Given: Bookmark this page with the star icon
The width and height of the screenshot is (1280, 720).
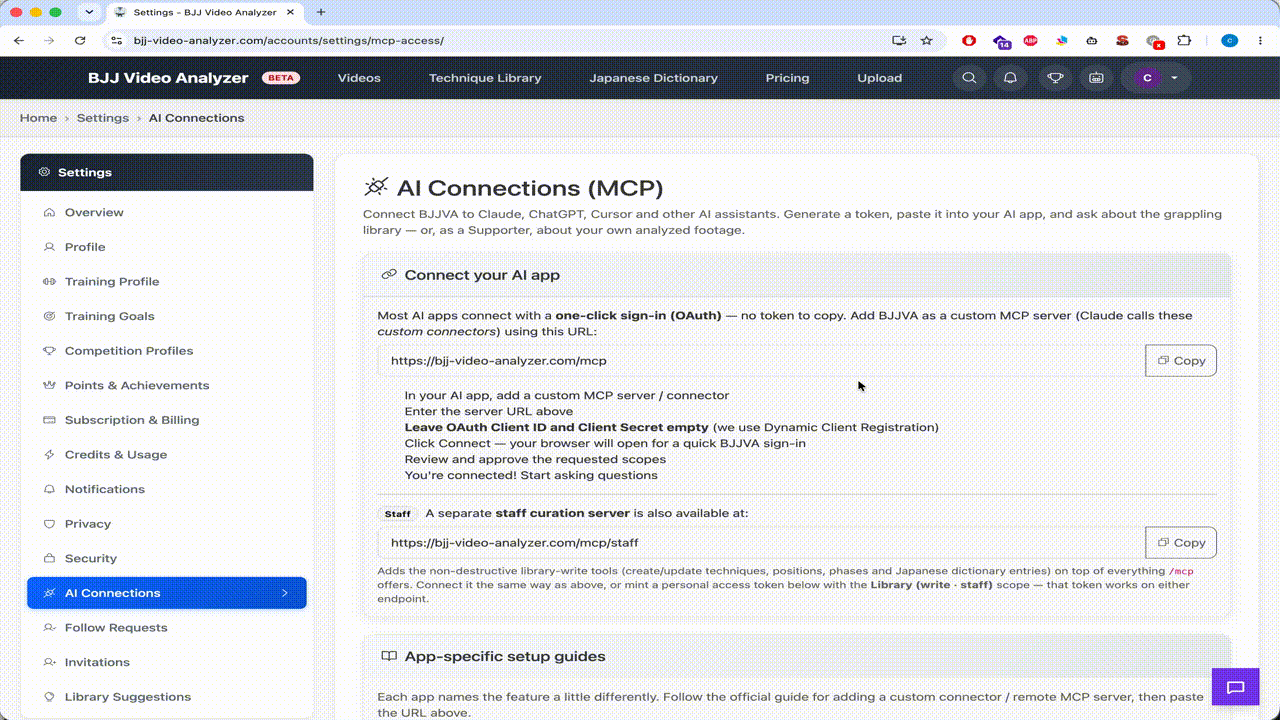Looking at the screenshot, I should [x=926, y=41].
